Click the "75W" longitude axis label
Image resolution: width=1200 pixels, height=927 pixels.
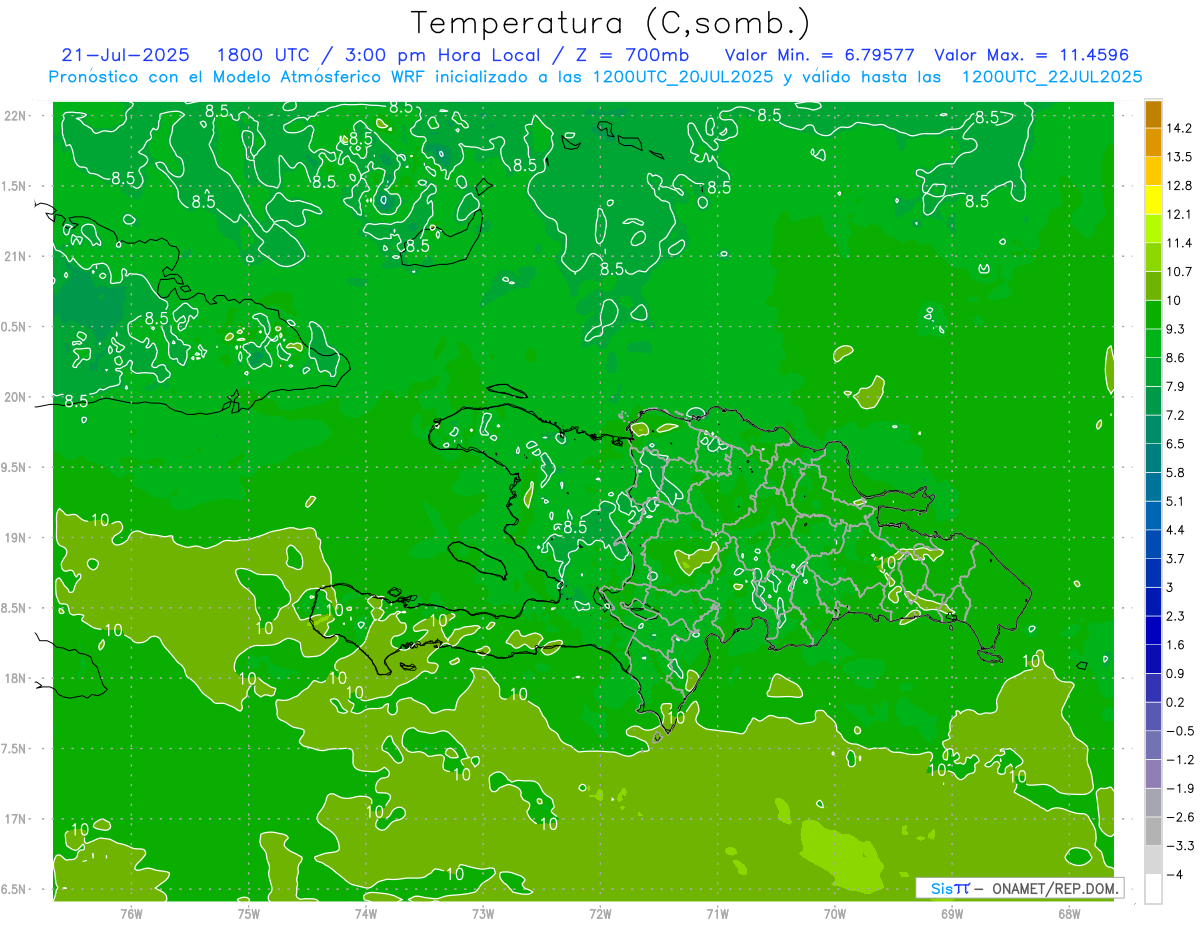pos(249,912)
